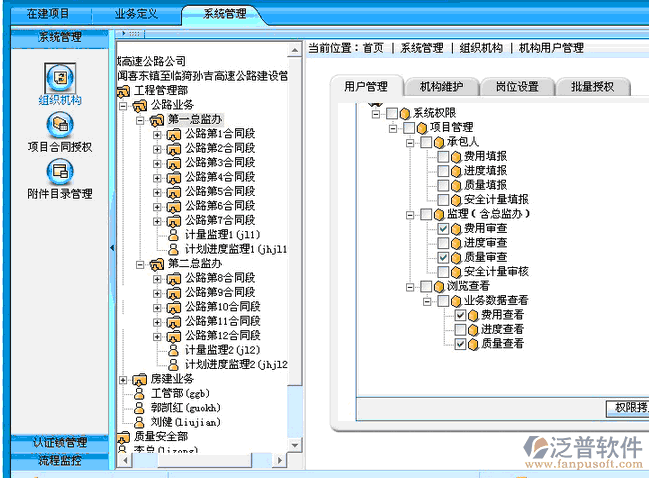Image resolution: width=653 pixels, height=480 pixels.
Task: Check the 质量查看 checkbox
Action: [x=460, y=344]
